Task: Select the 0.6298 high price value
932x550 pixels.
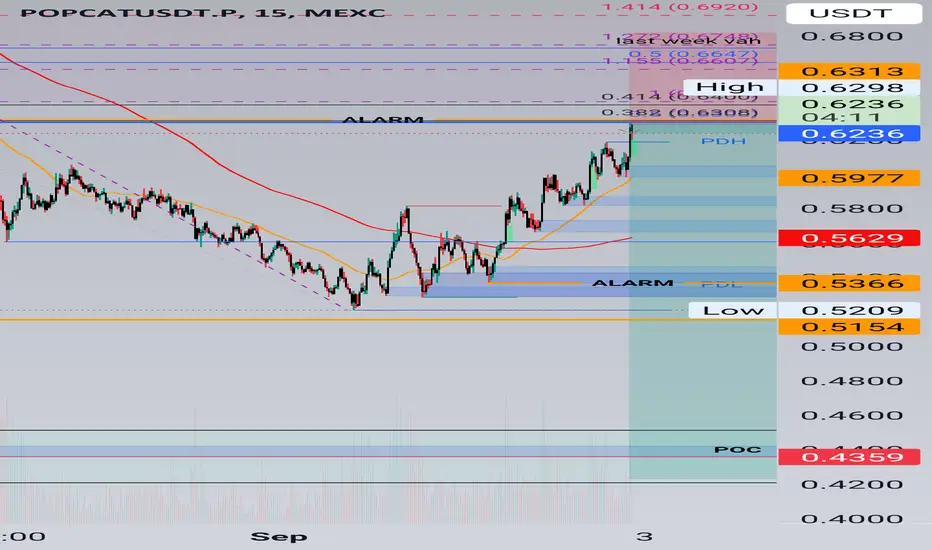Action: [x=849, y=88]
